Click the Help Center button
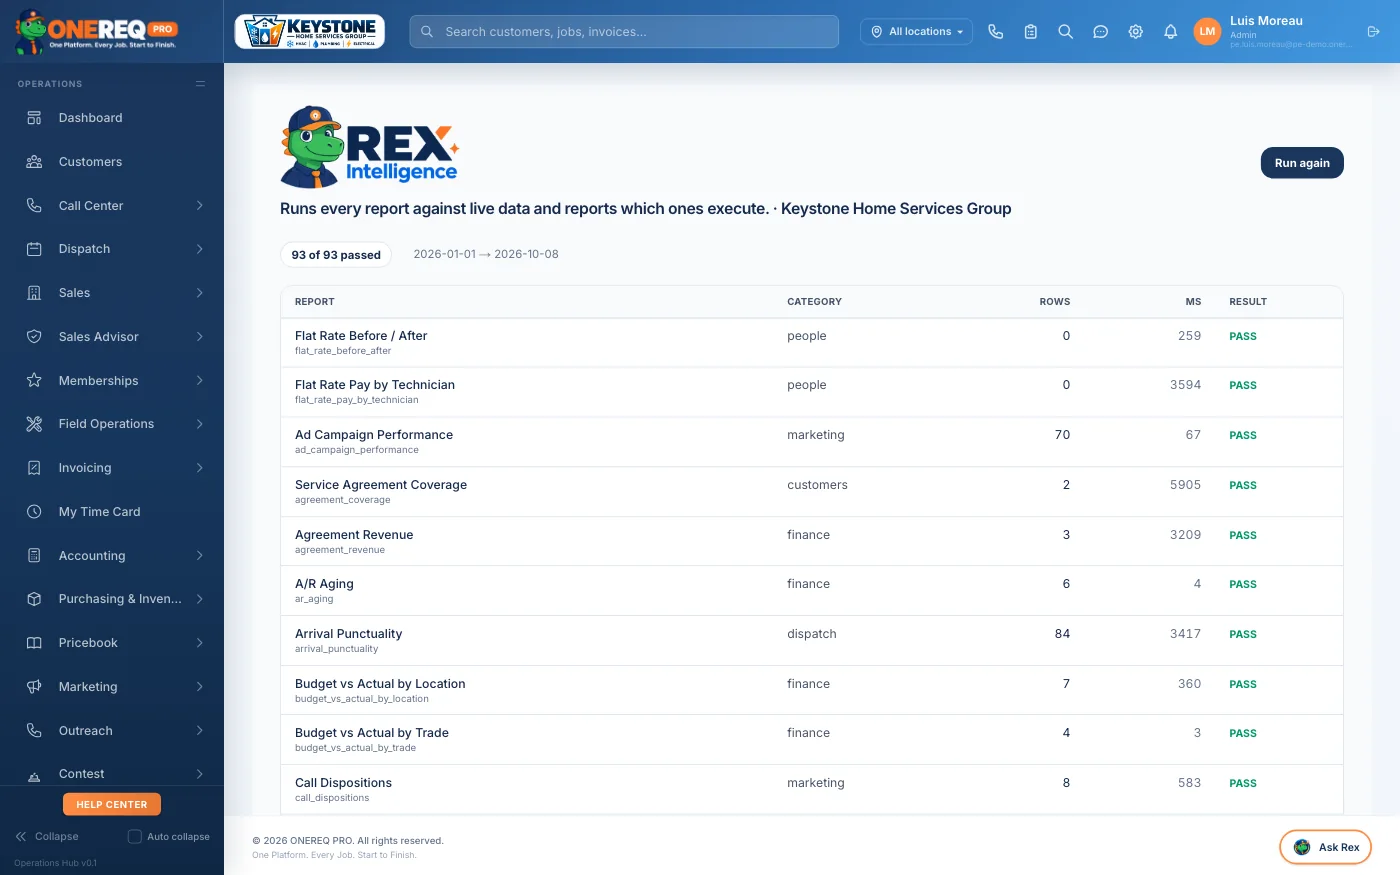 112,805
